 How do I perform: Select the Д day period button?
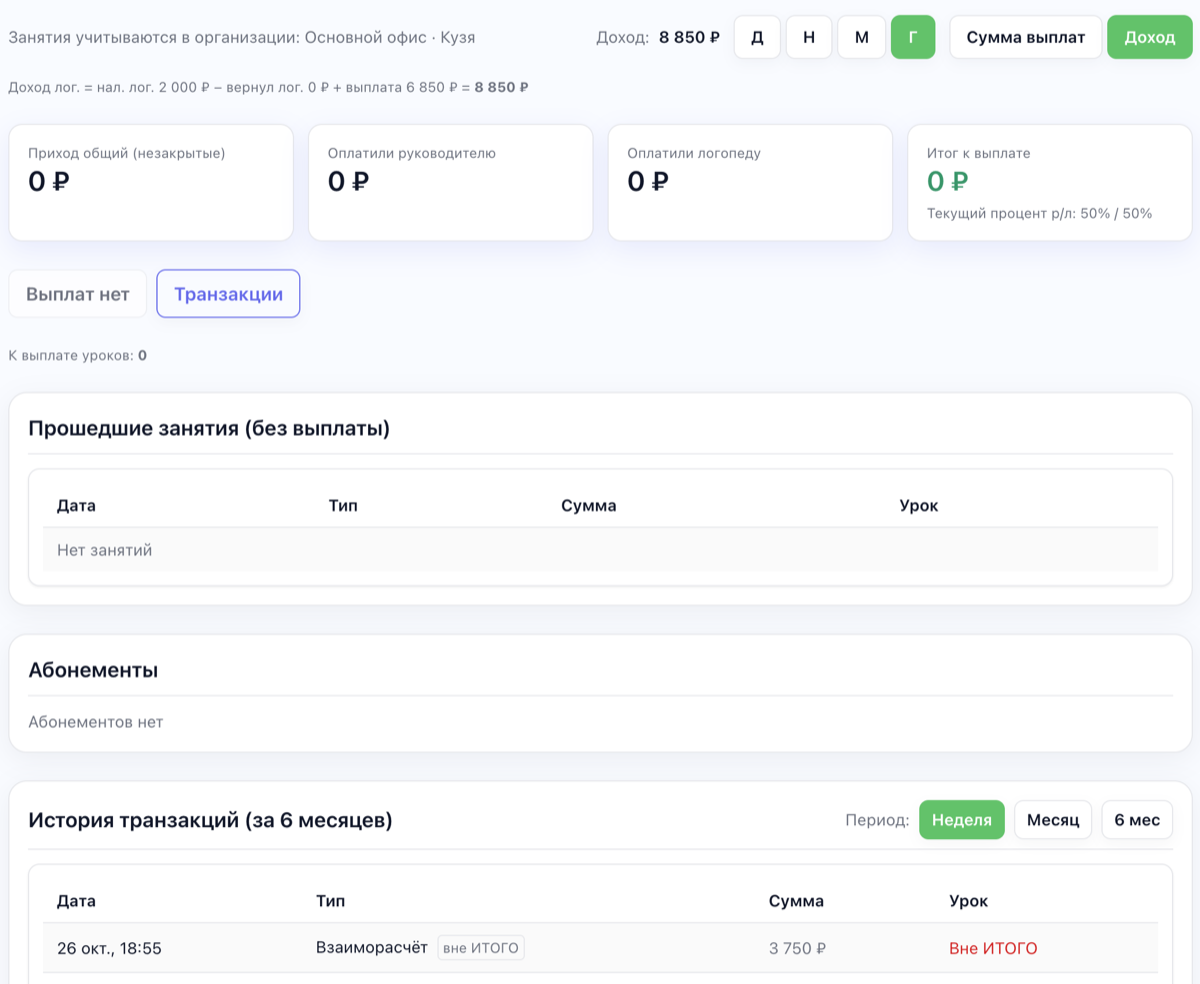coord(757,38)
